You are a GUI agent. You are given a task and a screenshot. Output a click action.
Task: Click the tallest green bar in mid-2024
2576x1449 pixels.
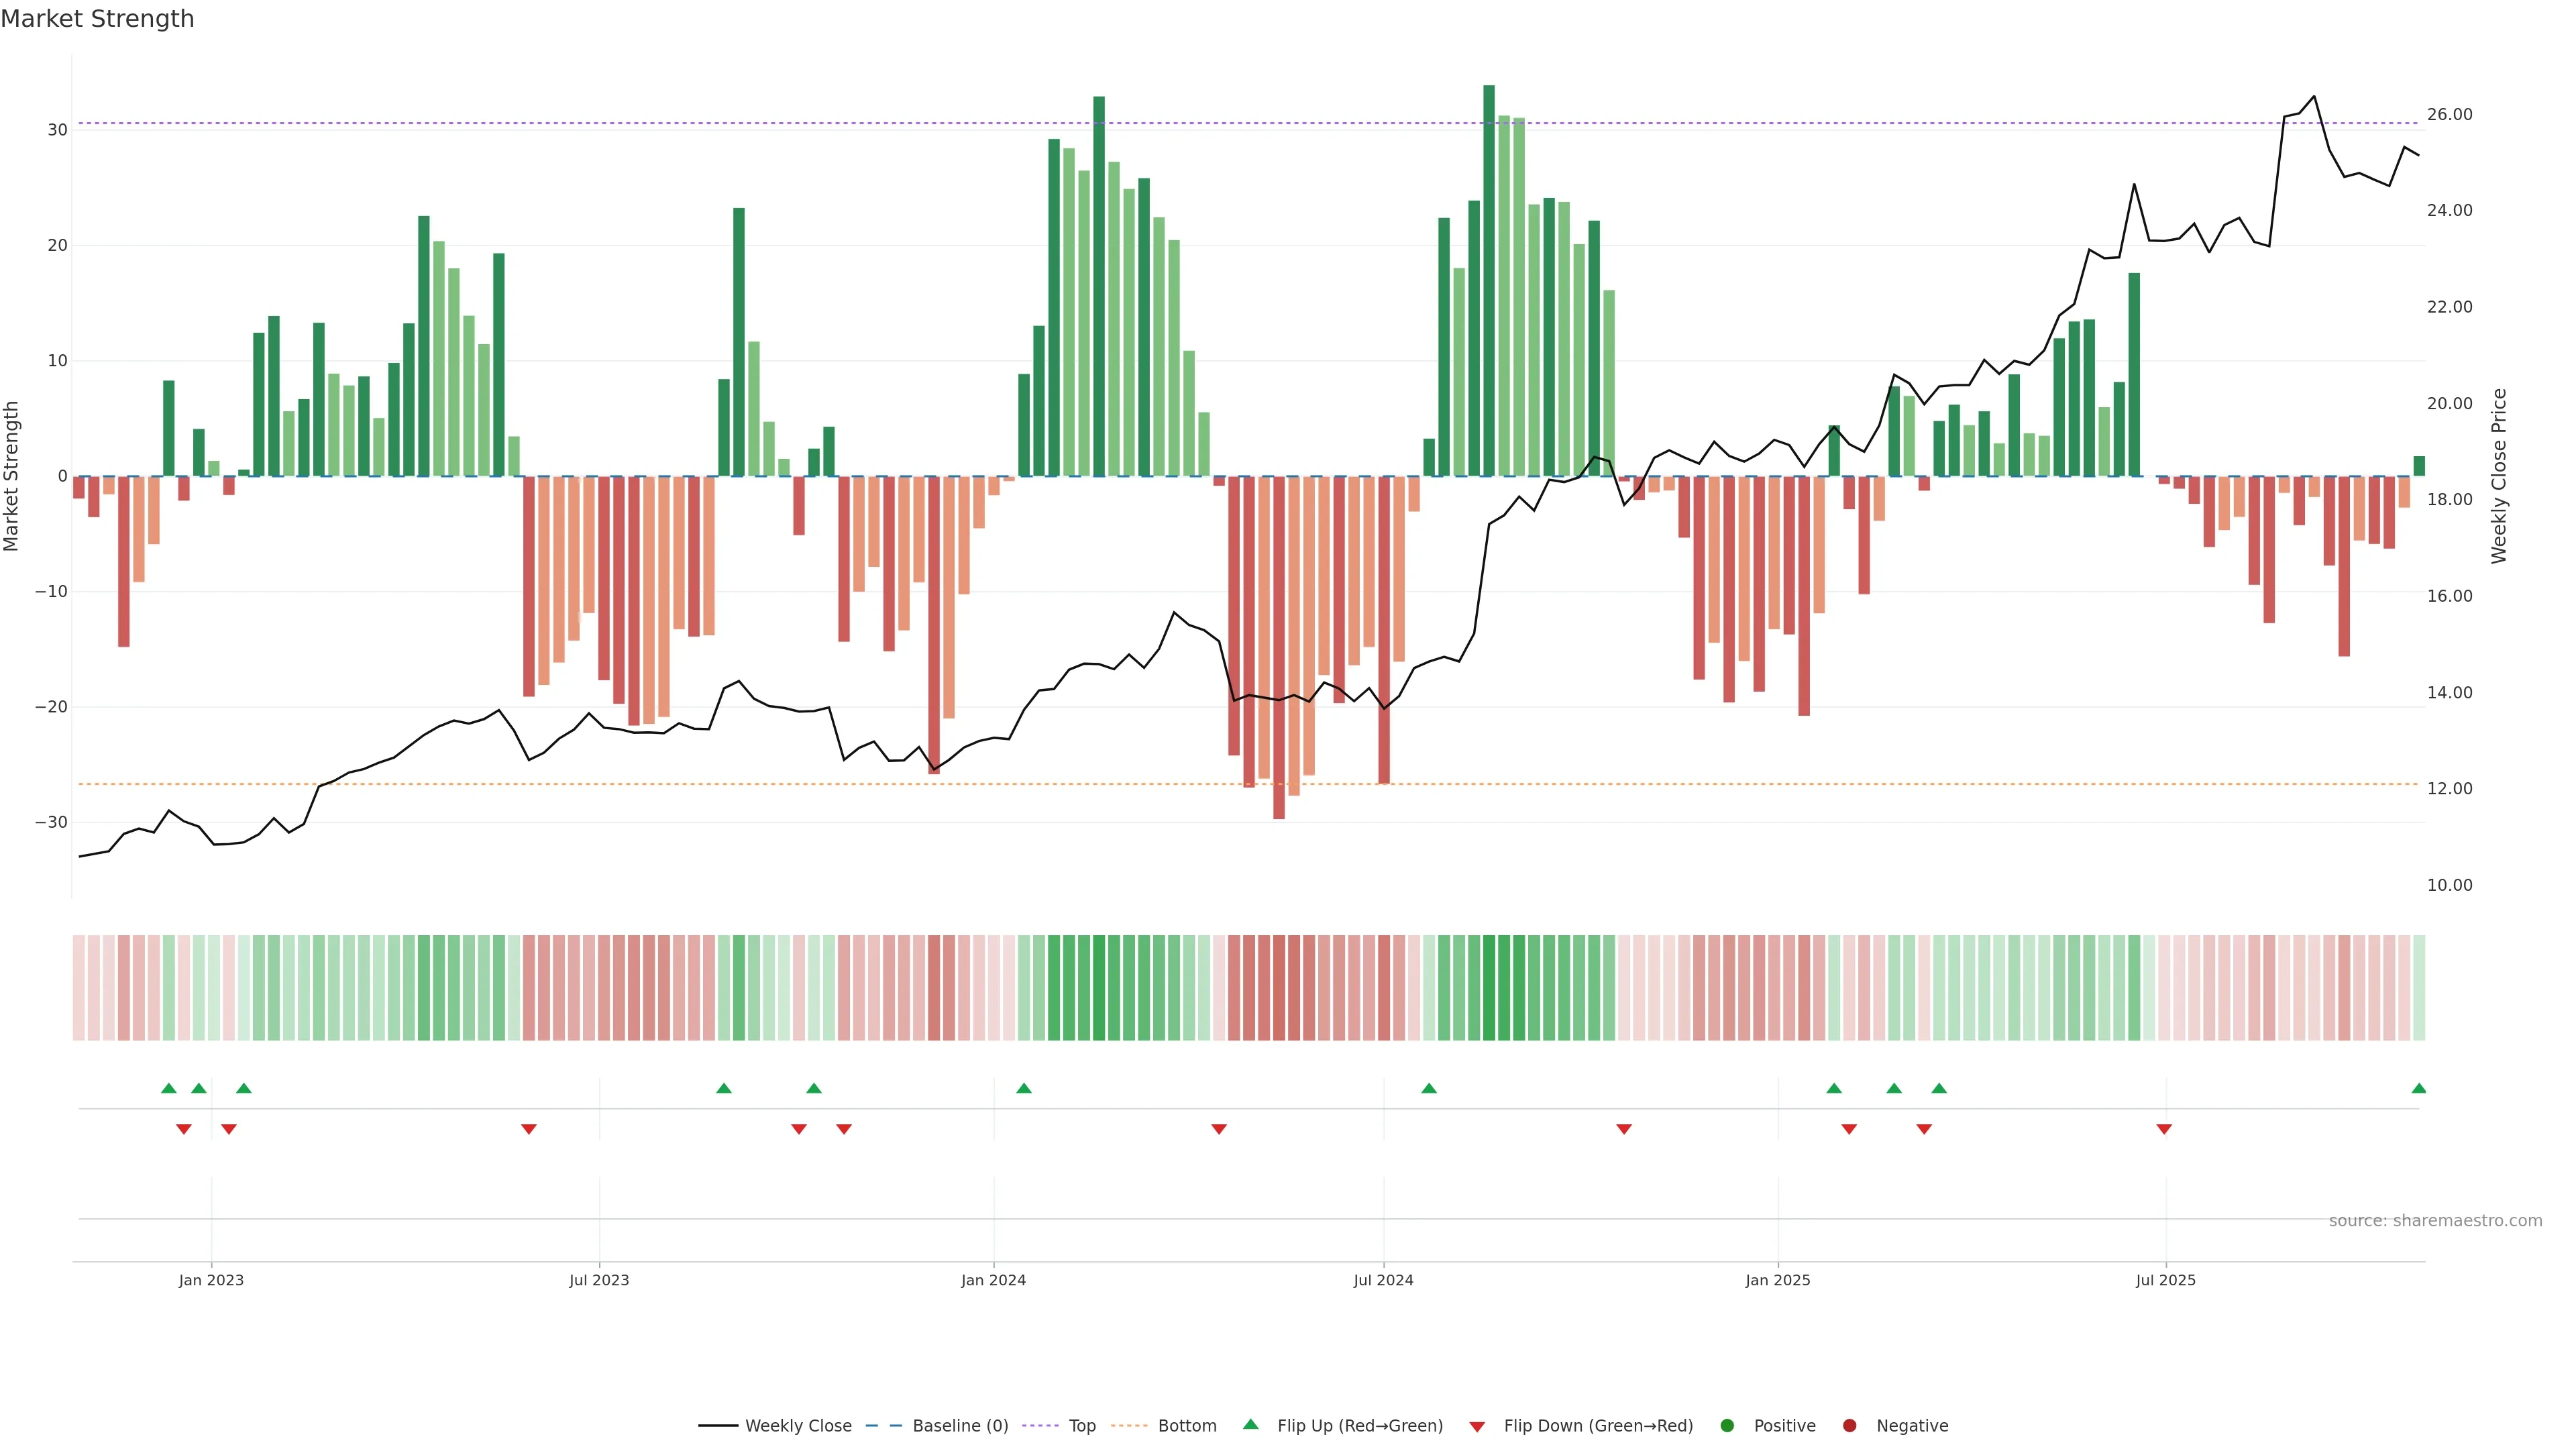coord(1488,280)
